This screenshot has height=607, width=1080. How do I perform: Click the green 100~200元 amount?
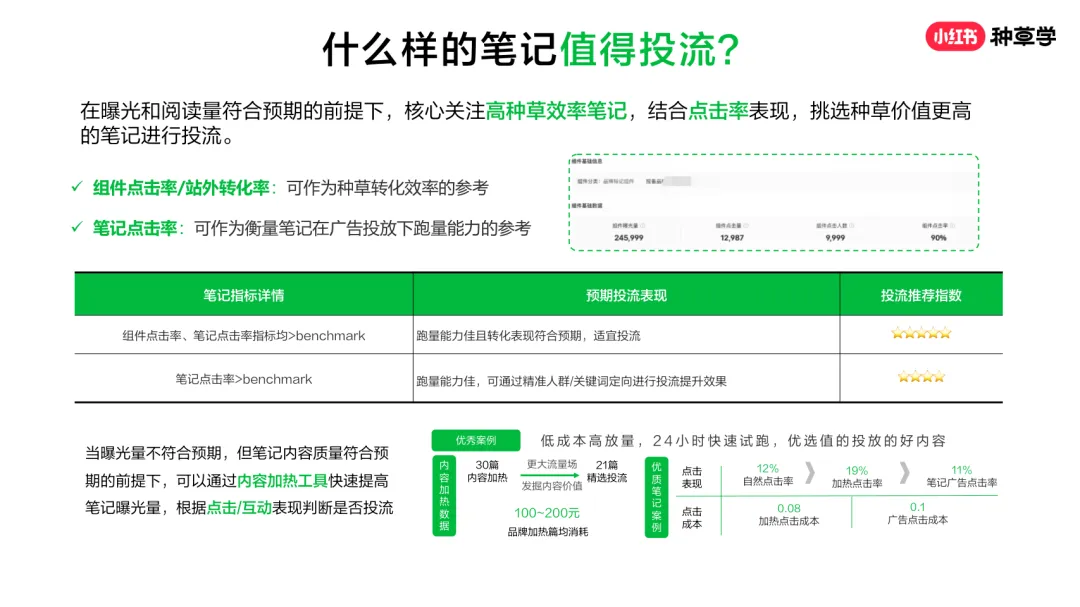point(547,513)
